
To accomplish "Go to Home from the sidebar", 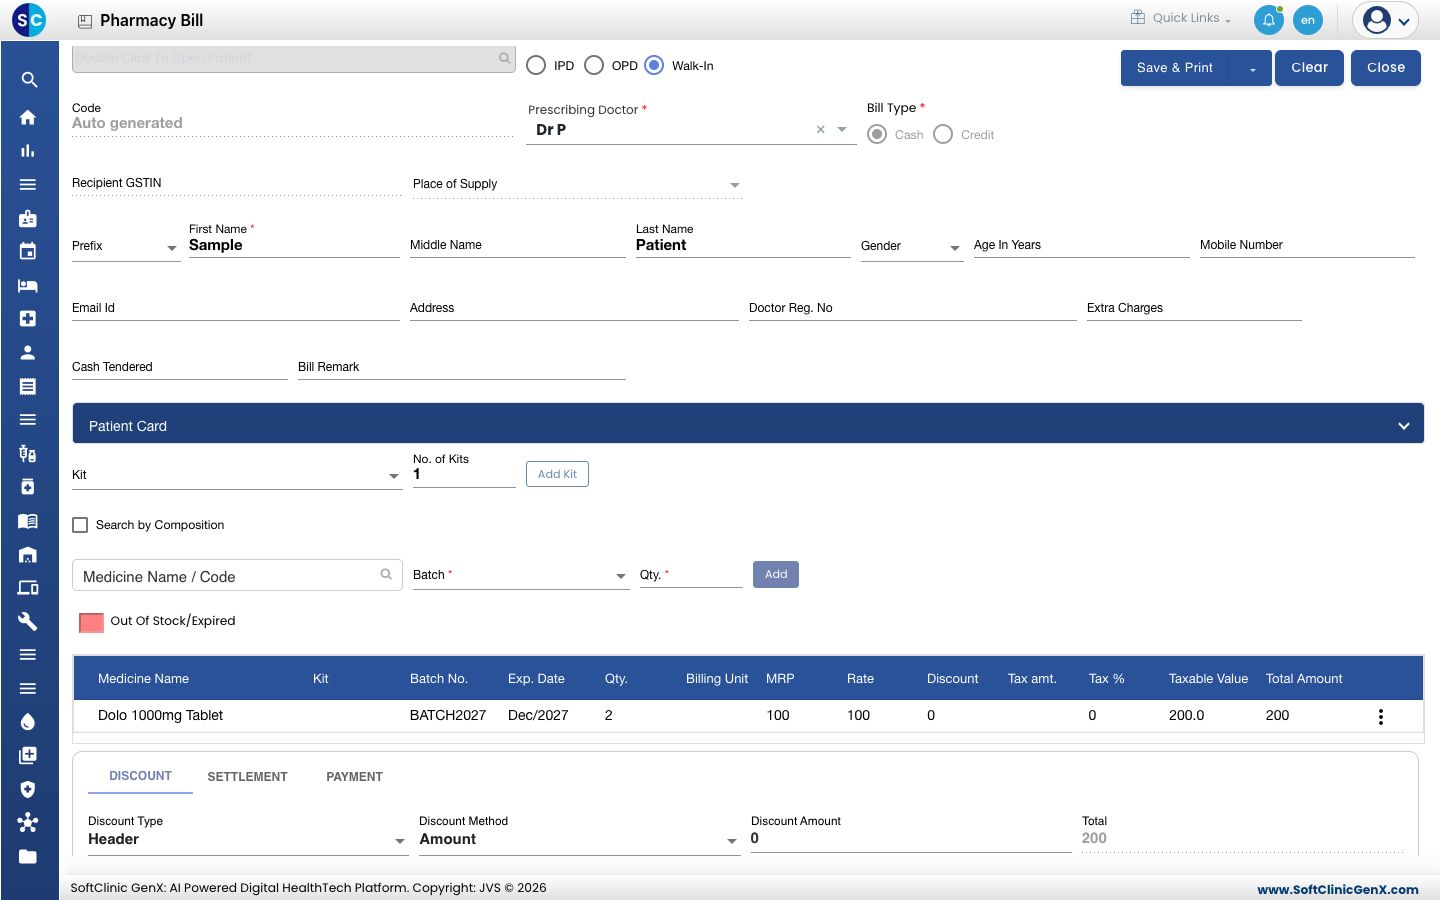I will [x=28, y=117].
